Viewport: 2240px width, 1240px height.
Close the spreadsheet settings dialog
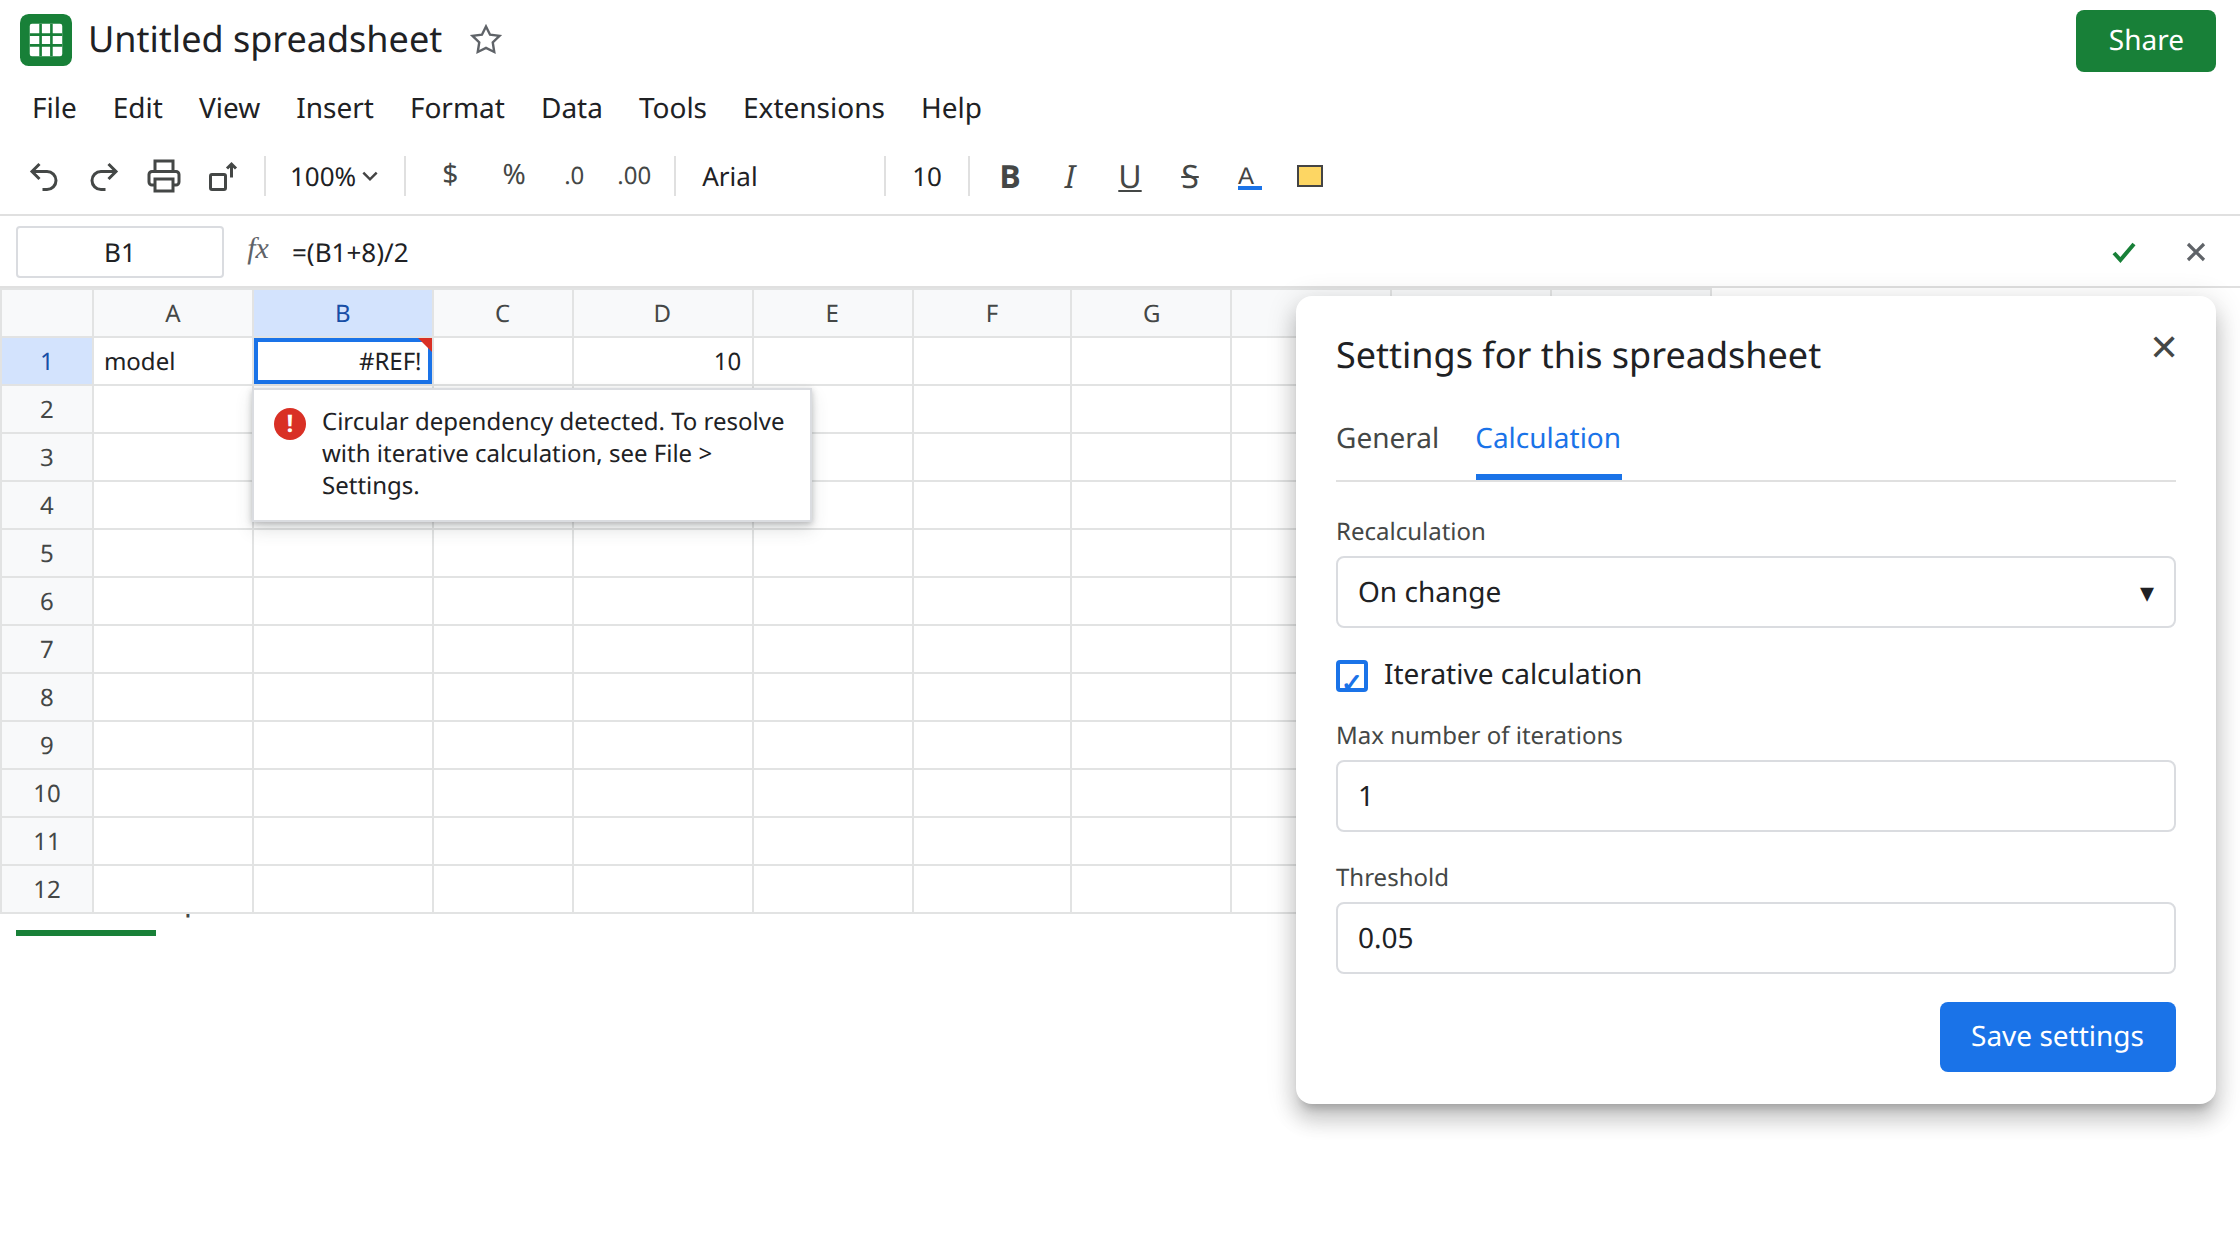click(x=2164, y=347)
